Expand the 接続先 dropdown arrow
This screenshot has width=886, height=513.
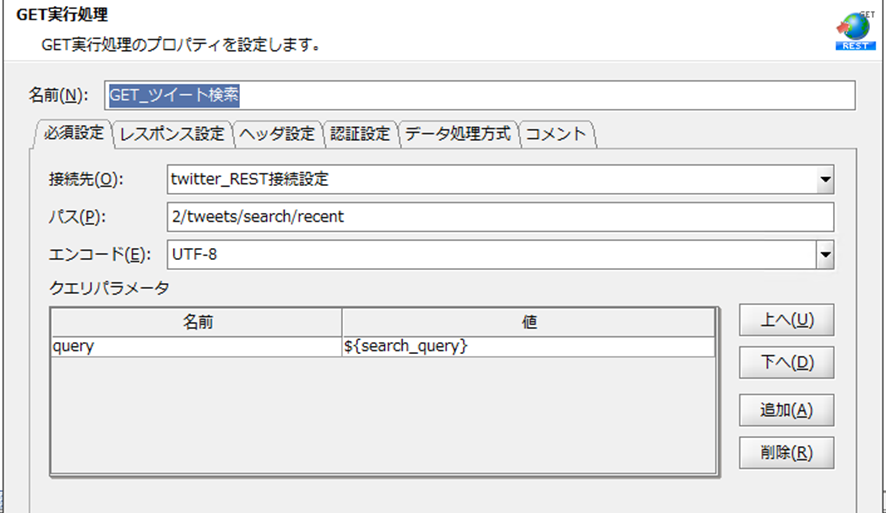pos(825,180)
